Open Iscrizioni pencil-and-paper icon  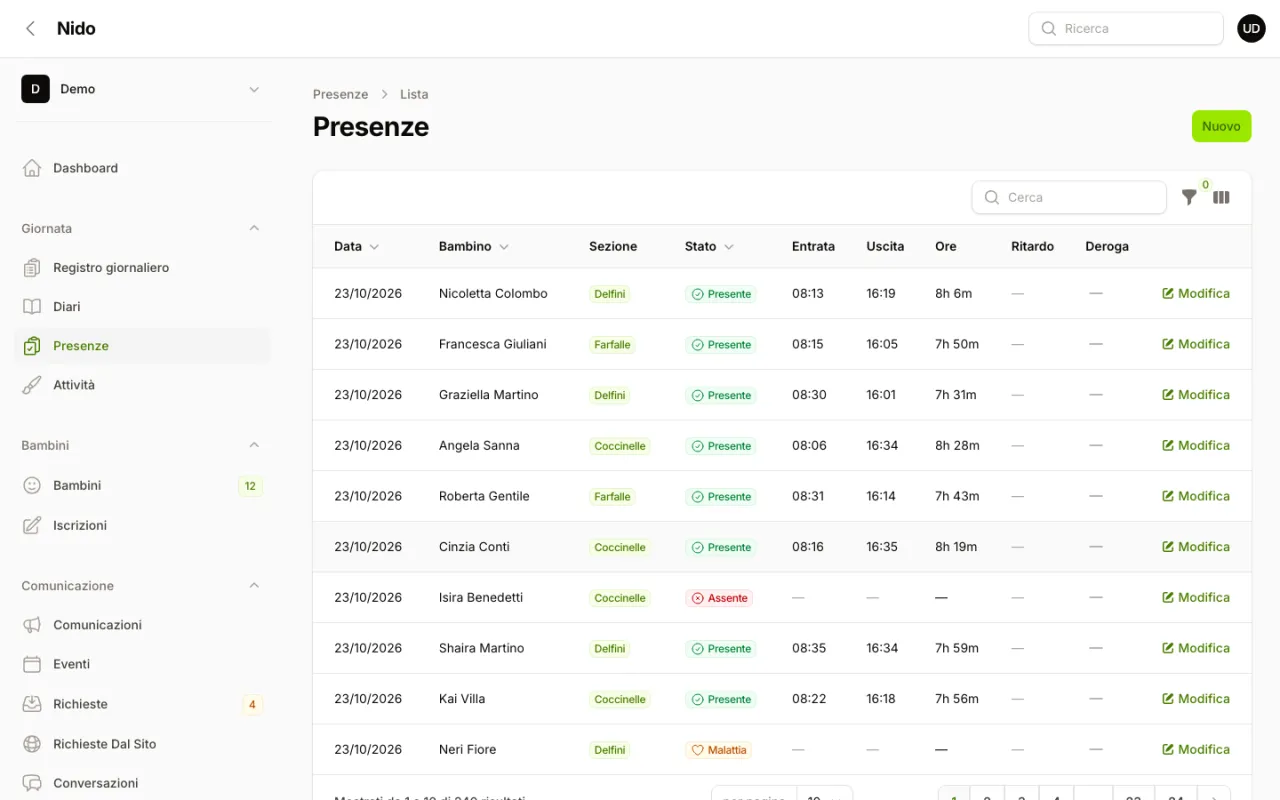click(32, 525)
